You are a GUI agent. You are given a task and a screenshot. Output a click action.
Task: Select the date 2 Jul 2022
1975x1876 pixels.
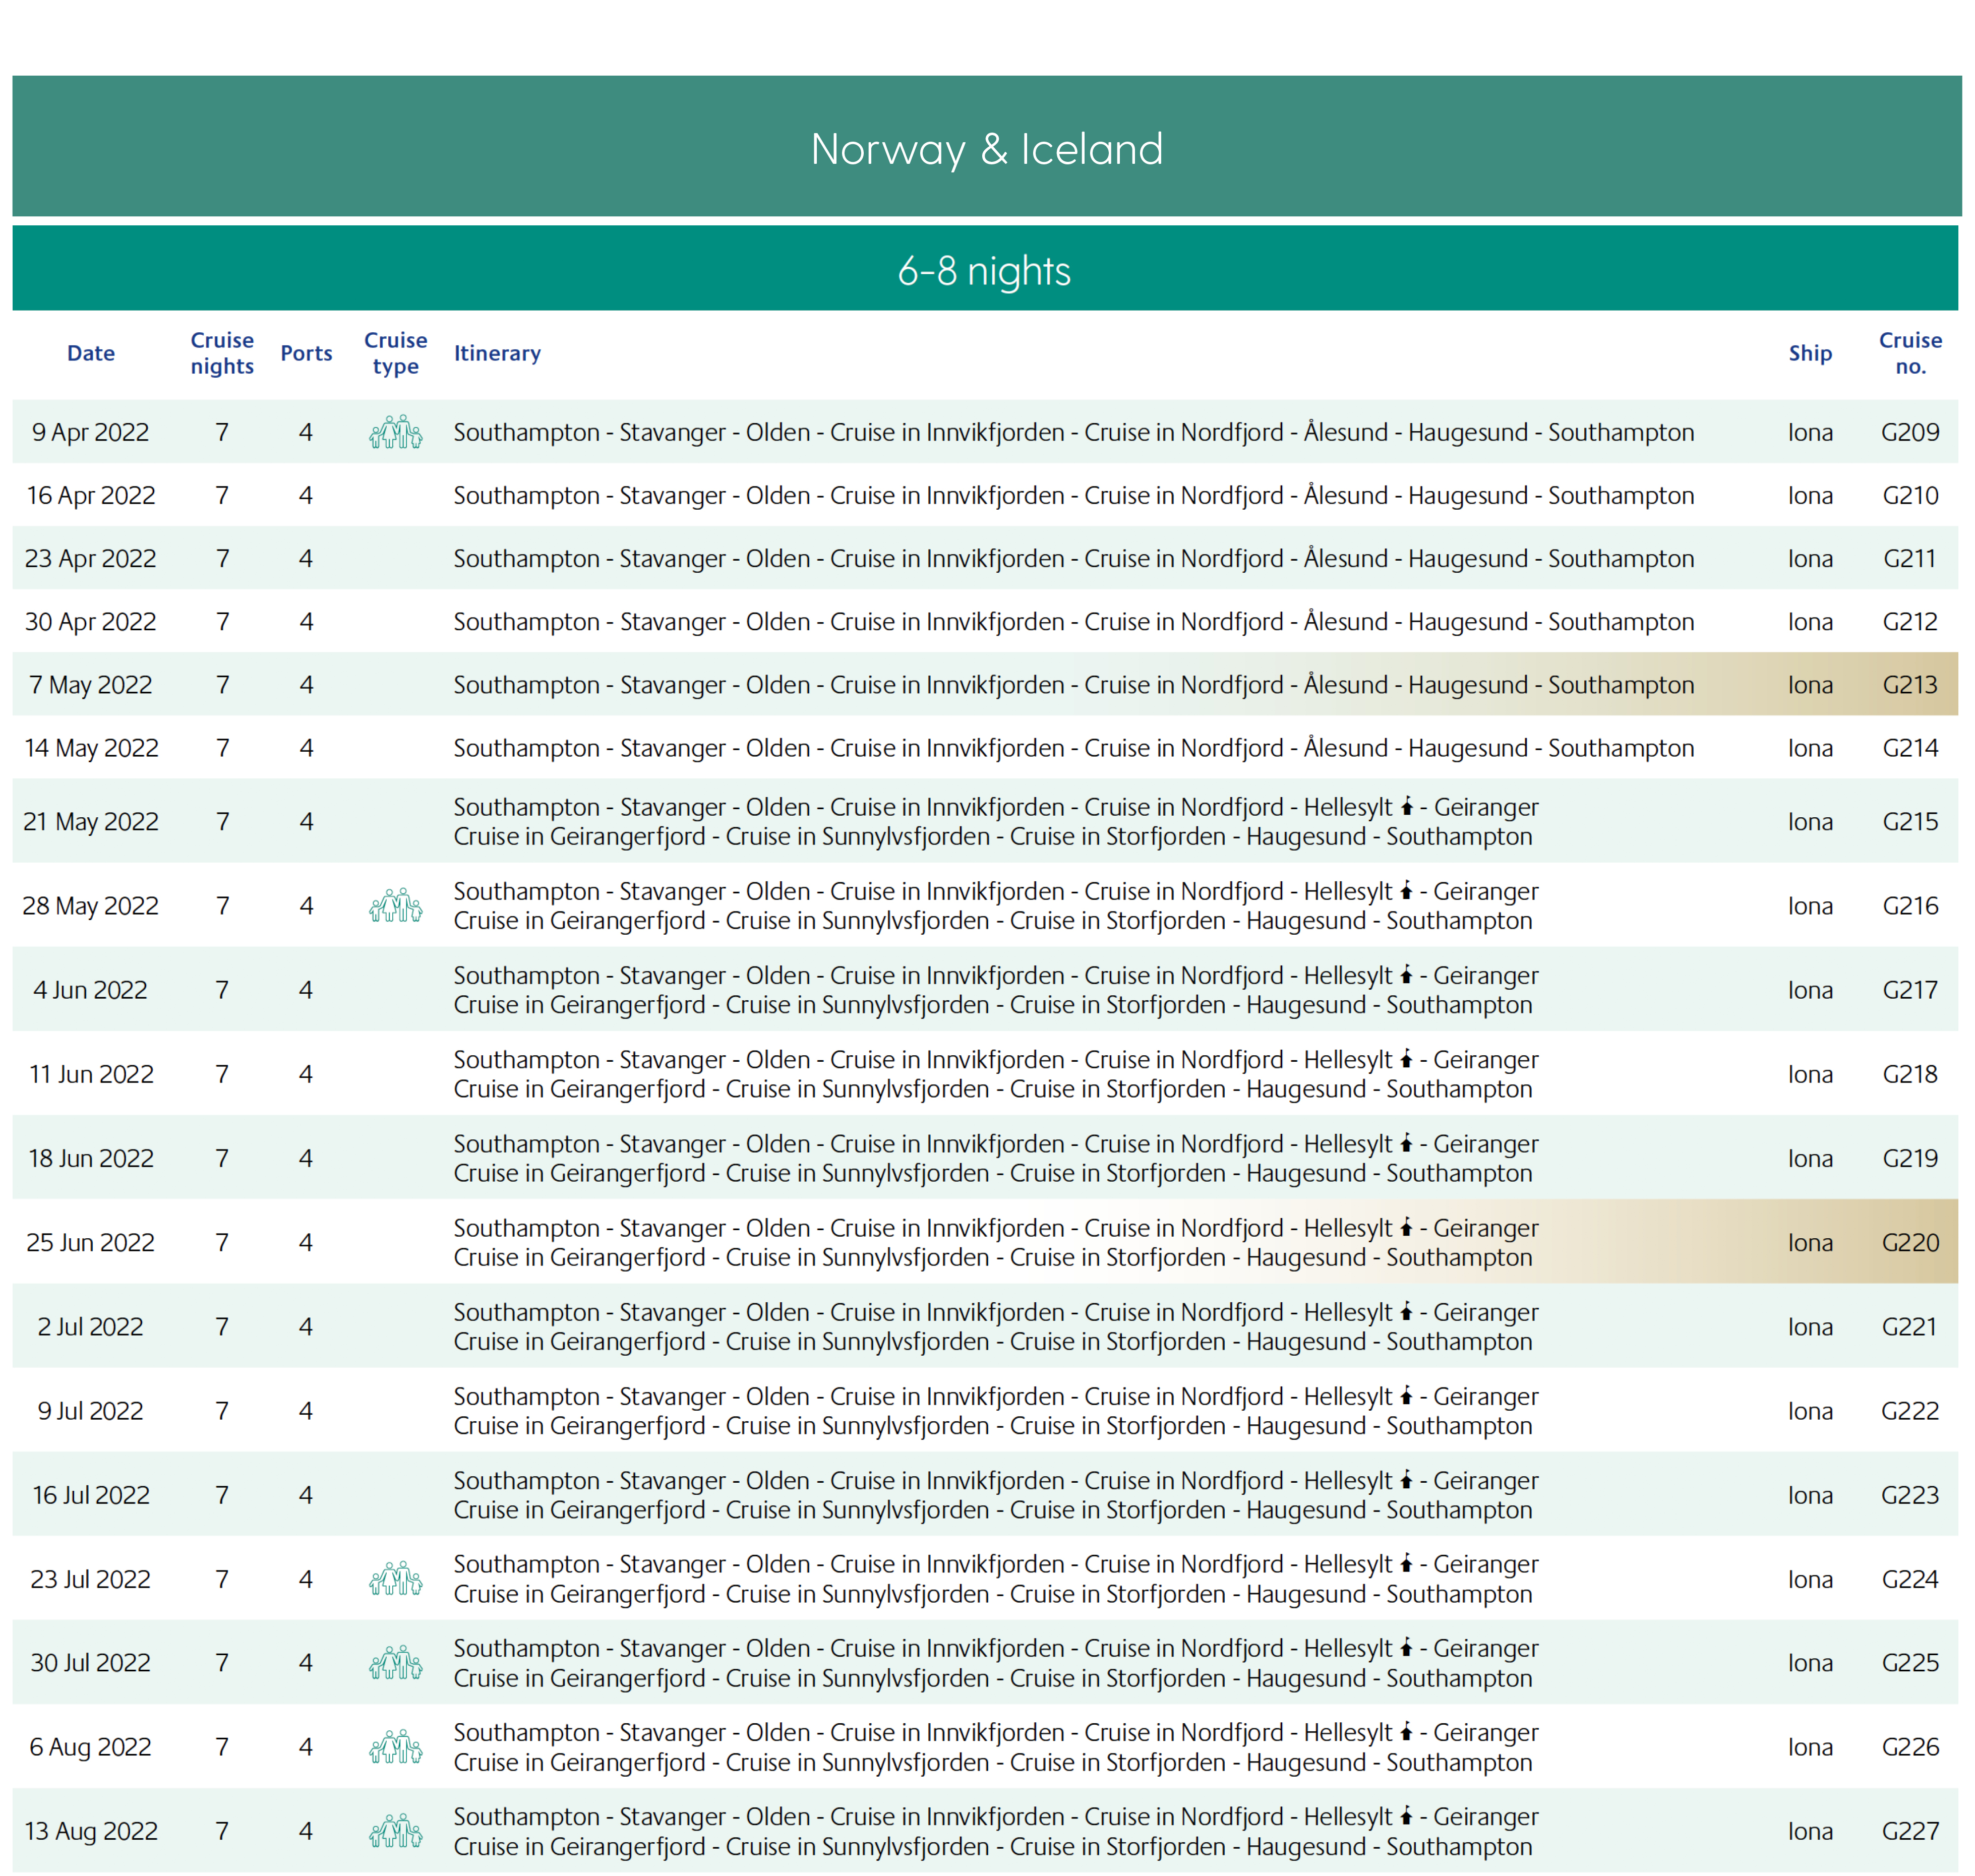(x=91, y=1326)
